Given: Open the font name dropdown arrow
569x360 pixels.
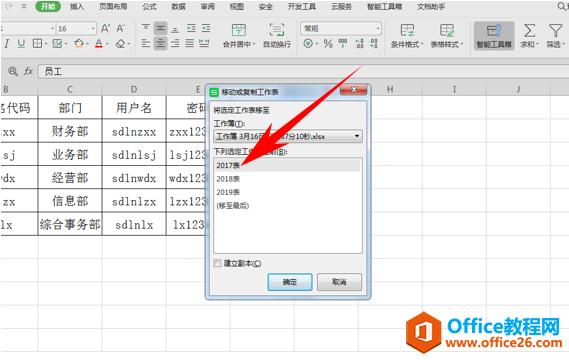Looking at the screenshot, I should (52, 28).
